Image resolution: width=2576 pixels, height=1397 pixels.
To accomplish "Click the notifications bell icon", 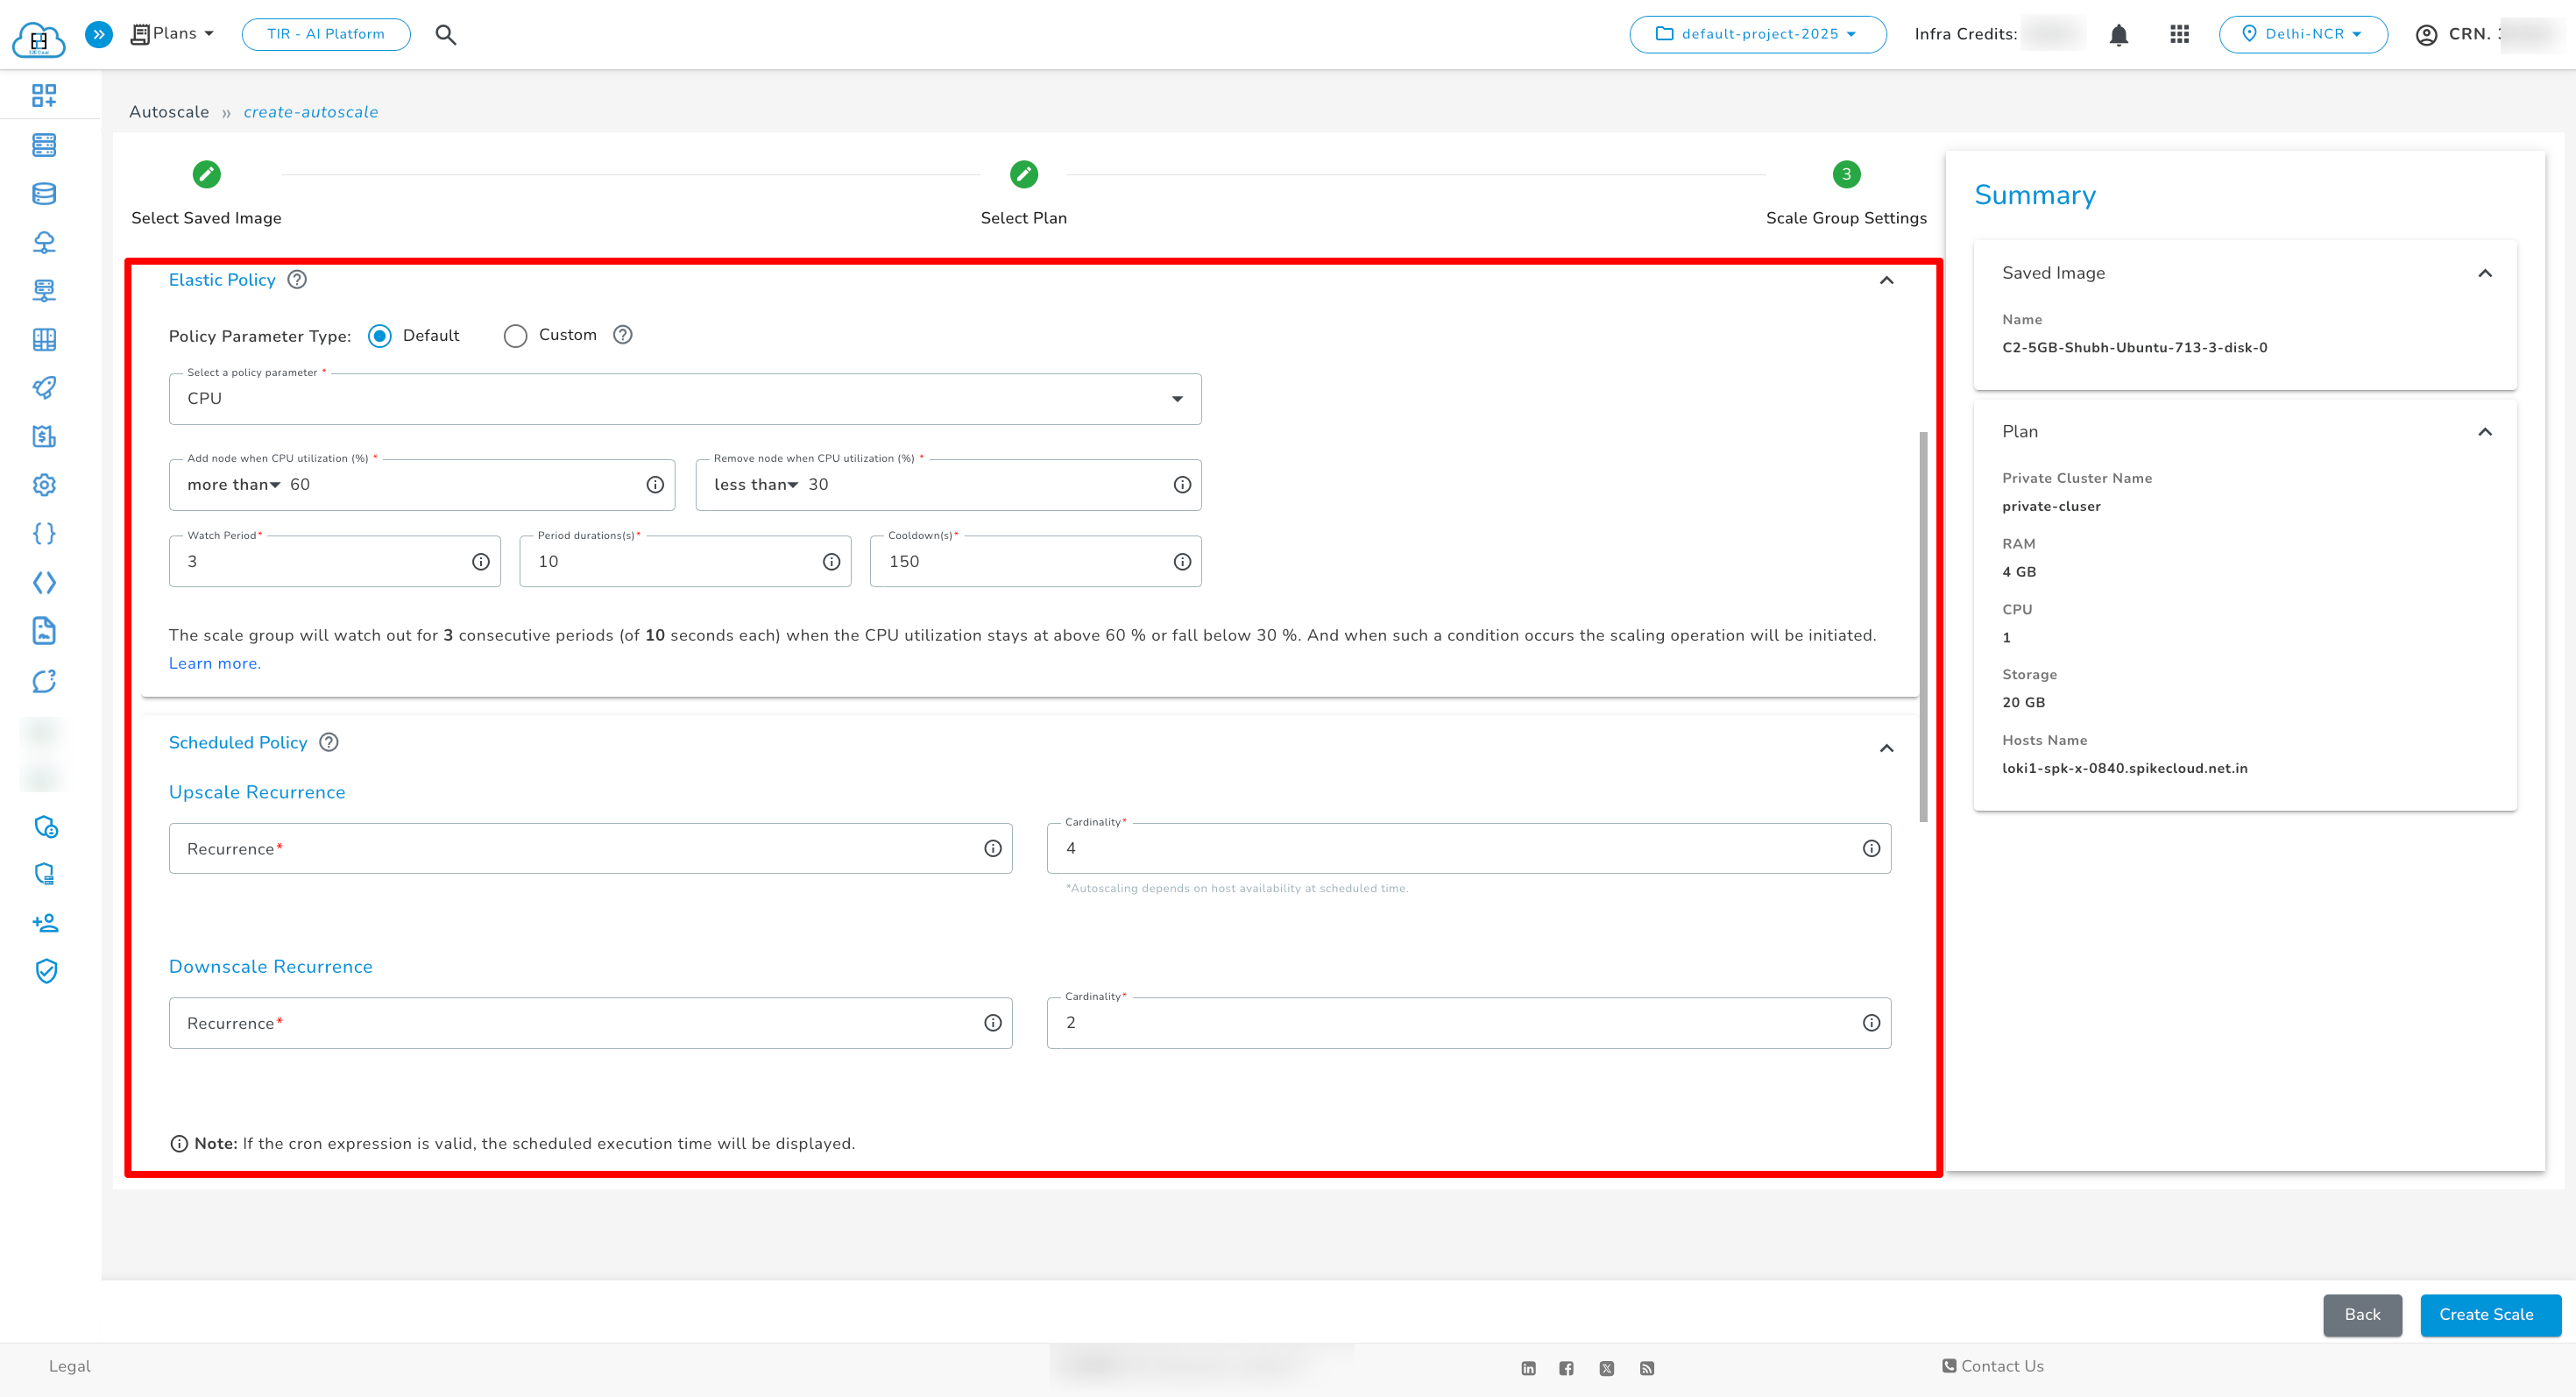I will 2119,34.
